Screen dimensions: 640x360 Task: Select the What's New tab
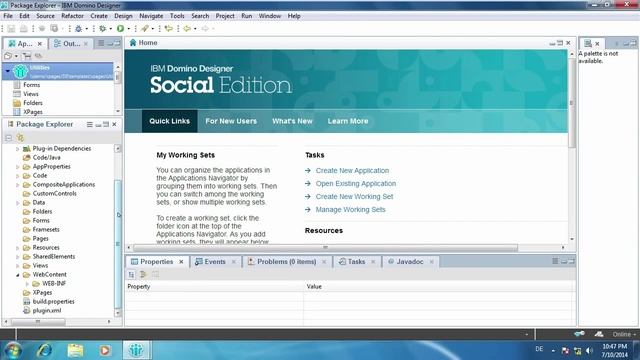(x=292, y=121)
